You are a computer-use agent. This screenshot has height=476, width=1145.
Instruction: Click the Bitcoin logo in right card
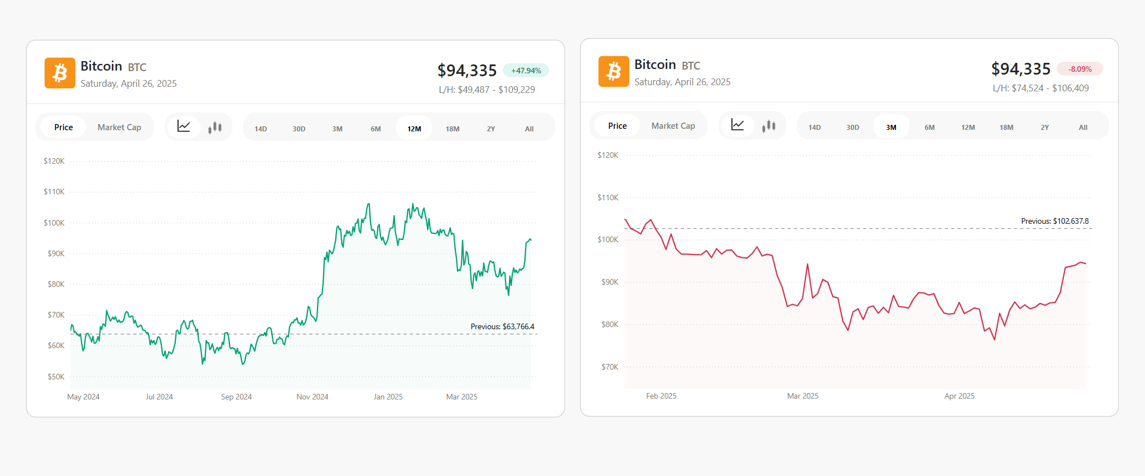pyautogui.click(x=613, y=72)
